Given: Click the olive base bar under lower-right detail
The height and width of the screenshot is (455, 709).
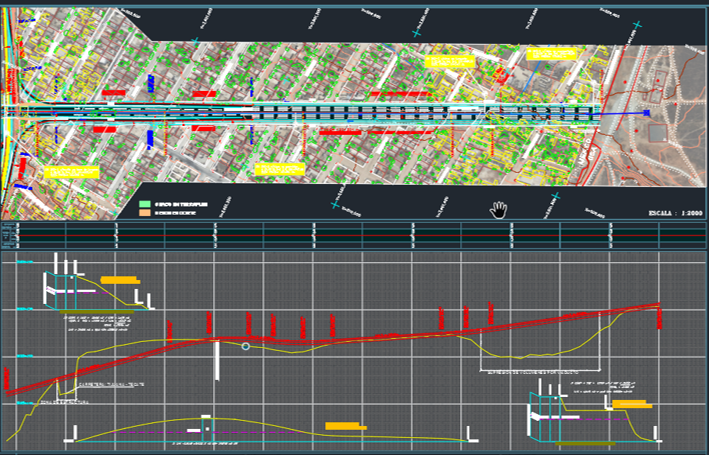Looking at the screenshot, I should point(585,443).
